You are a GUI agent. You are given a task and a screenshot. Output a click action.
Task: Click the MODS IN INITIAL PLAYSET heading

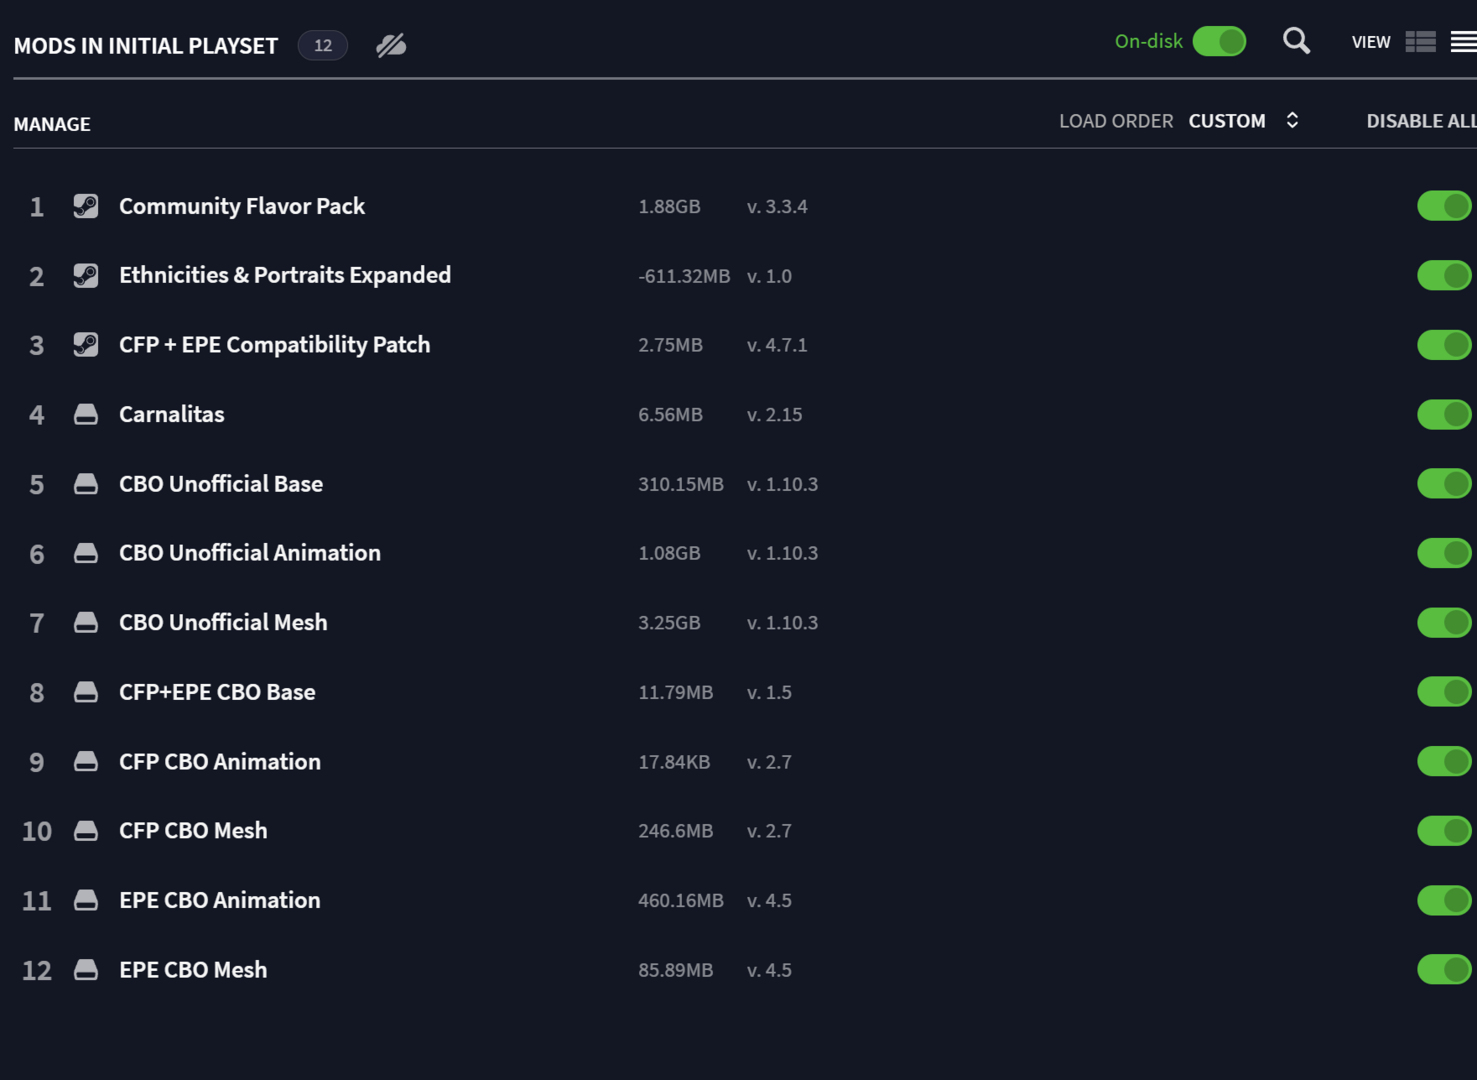146,46
